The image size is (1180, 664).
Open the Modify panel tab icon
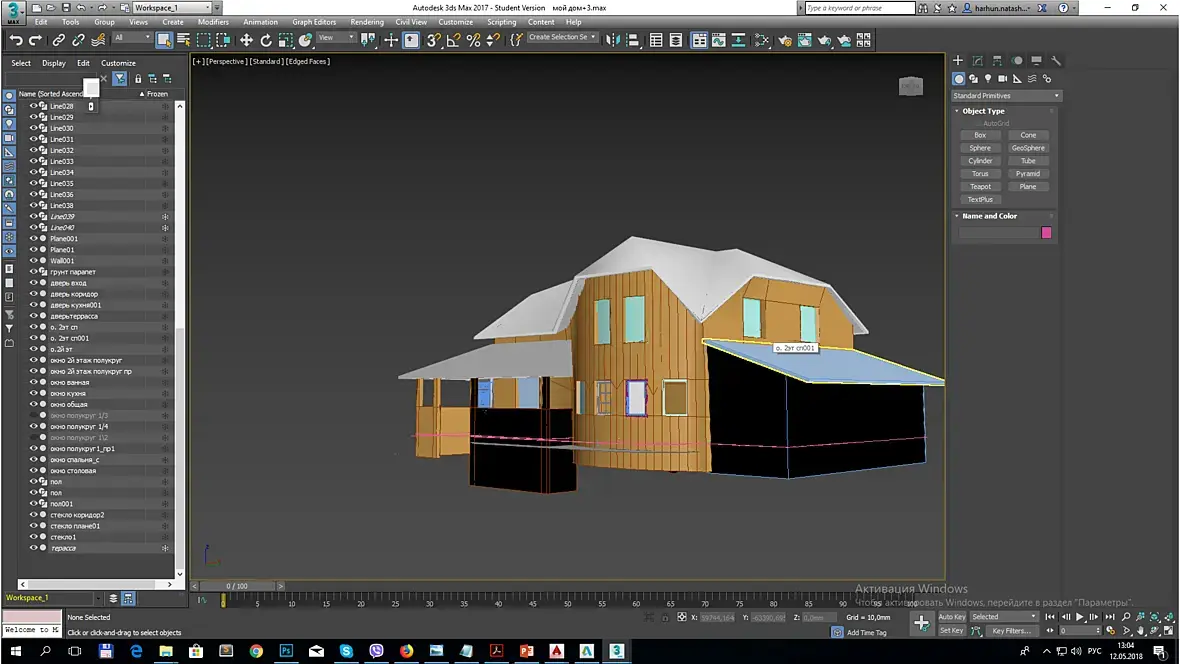coord(977,61)
